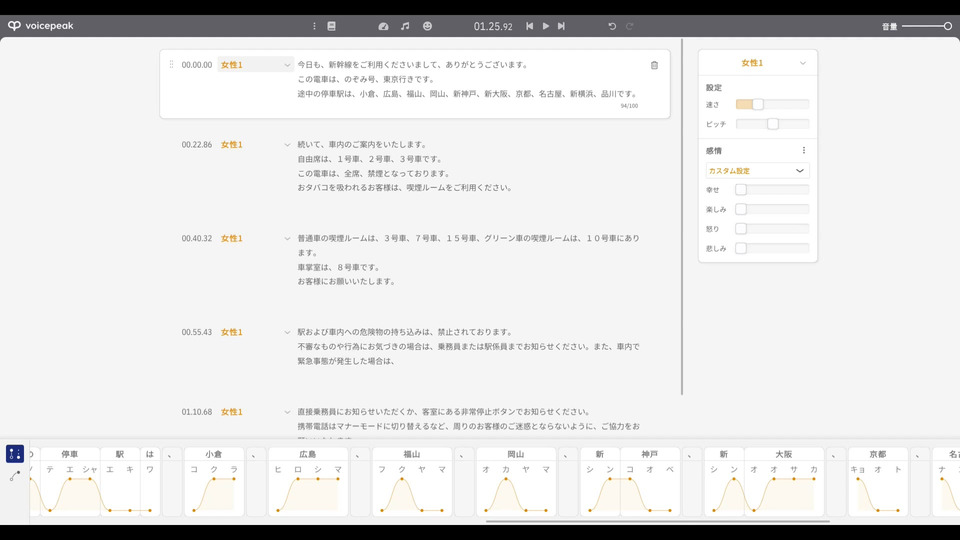960x540 pixels.
Task: Click the 広島 phrase in accent timeline
Action: click(308, 454)
